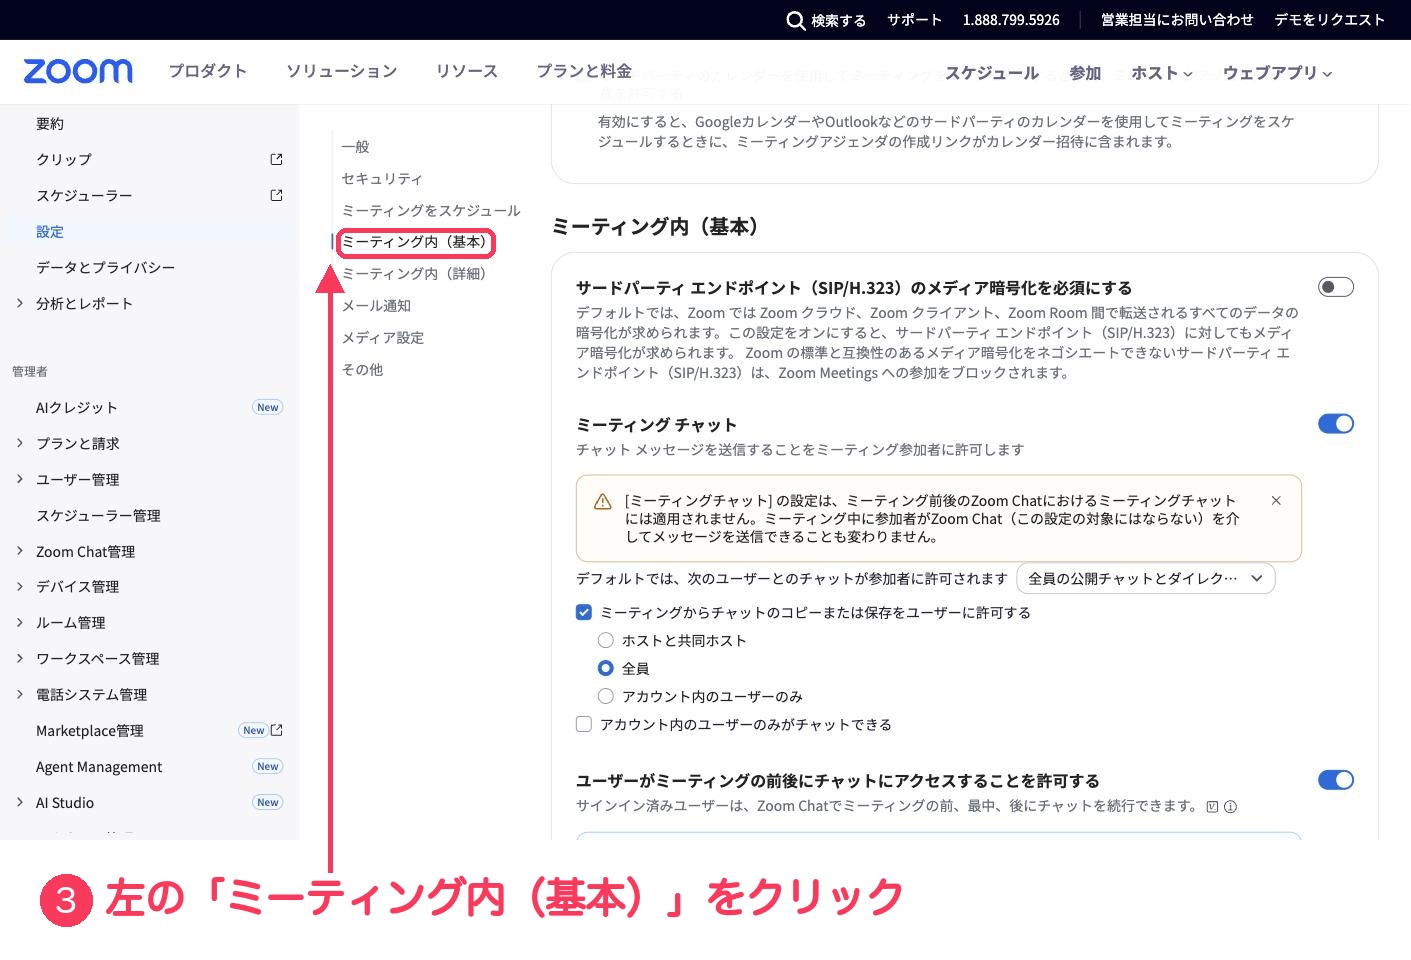Select メディア設定 settings tab
The width and height of the screenshot is (1411, 960).
(383, 337)
